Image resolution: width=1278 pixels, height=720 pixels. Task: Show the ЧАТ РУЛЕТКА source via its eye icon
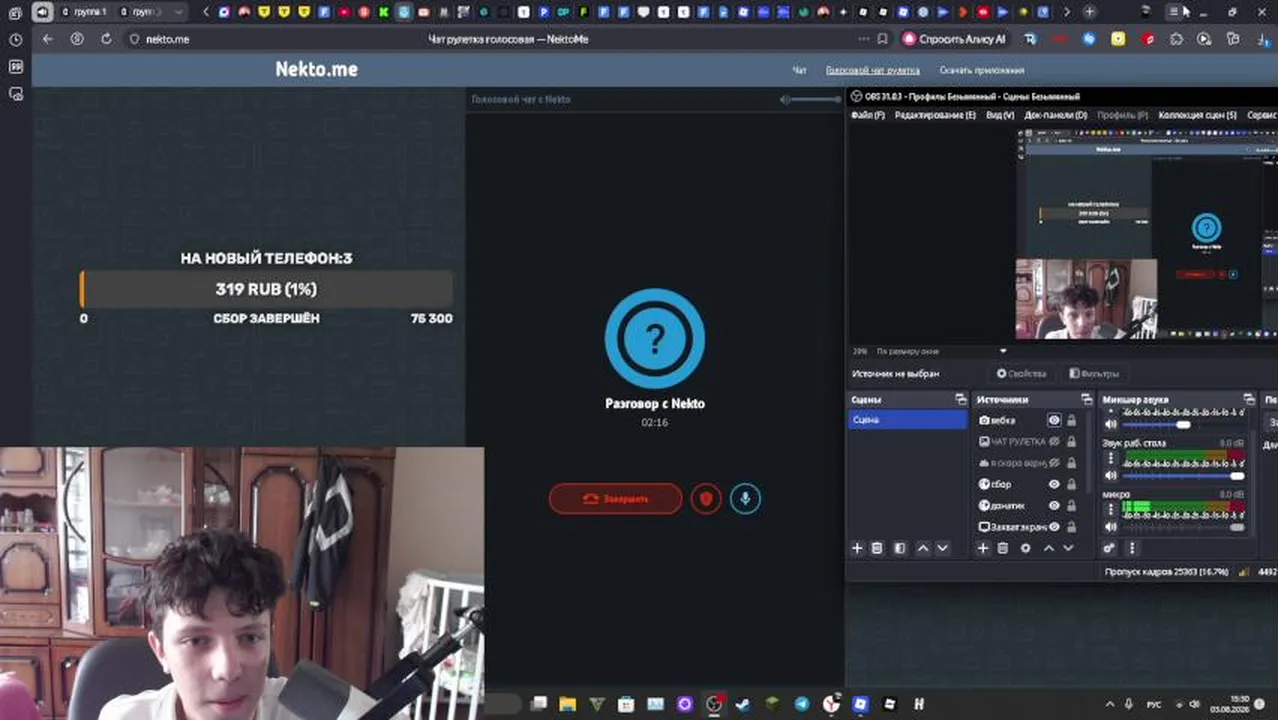[x=1054, y=441]
